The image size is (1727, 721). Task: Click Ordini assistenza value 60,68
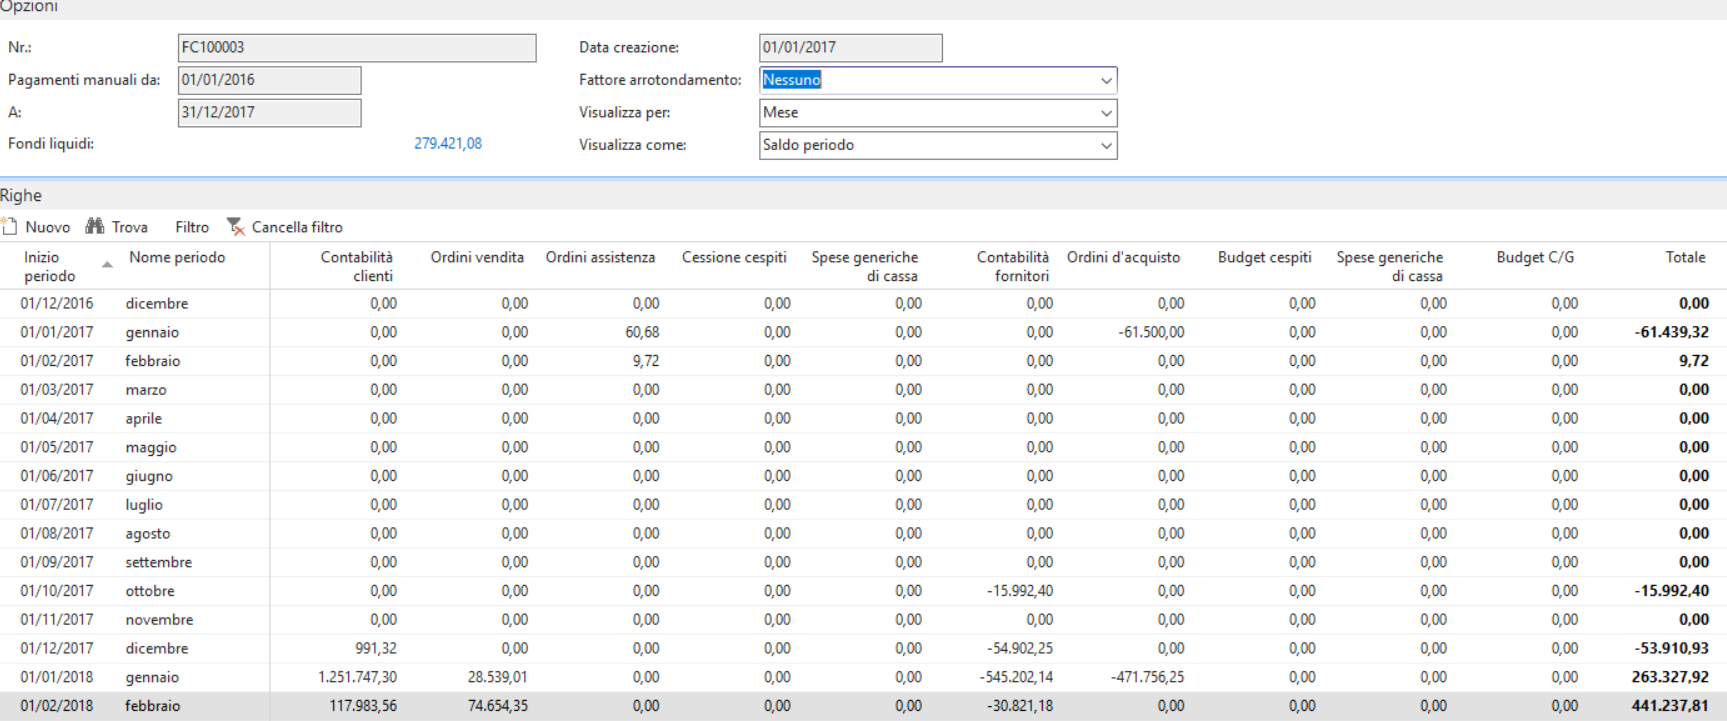point(642,332)
